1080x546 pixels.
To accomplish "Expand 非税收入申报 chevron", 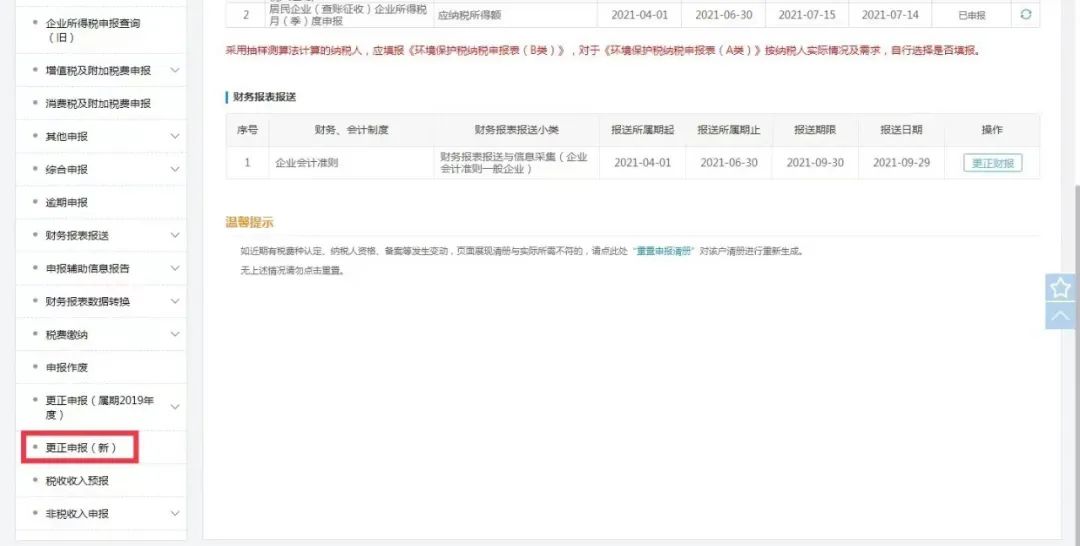I will tap(175, 514).
